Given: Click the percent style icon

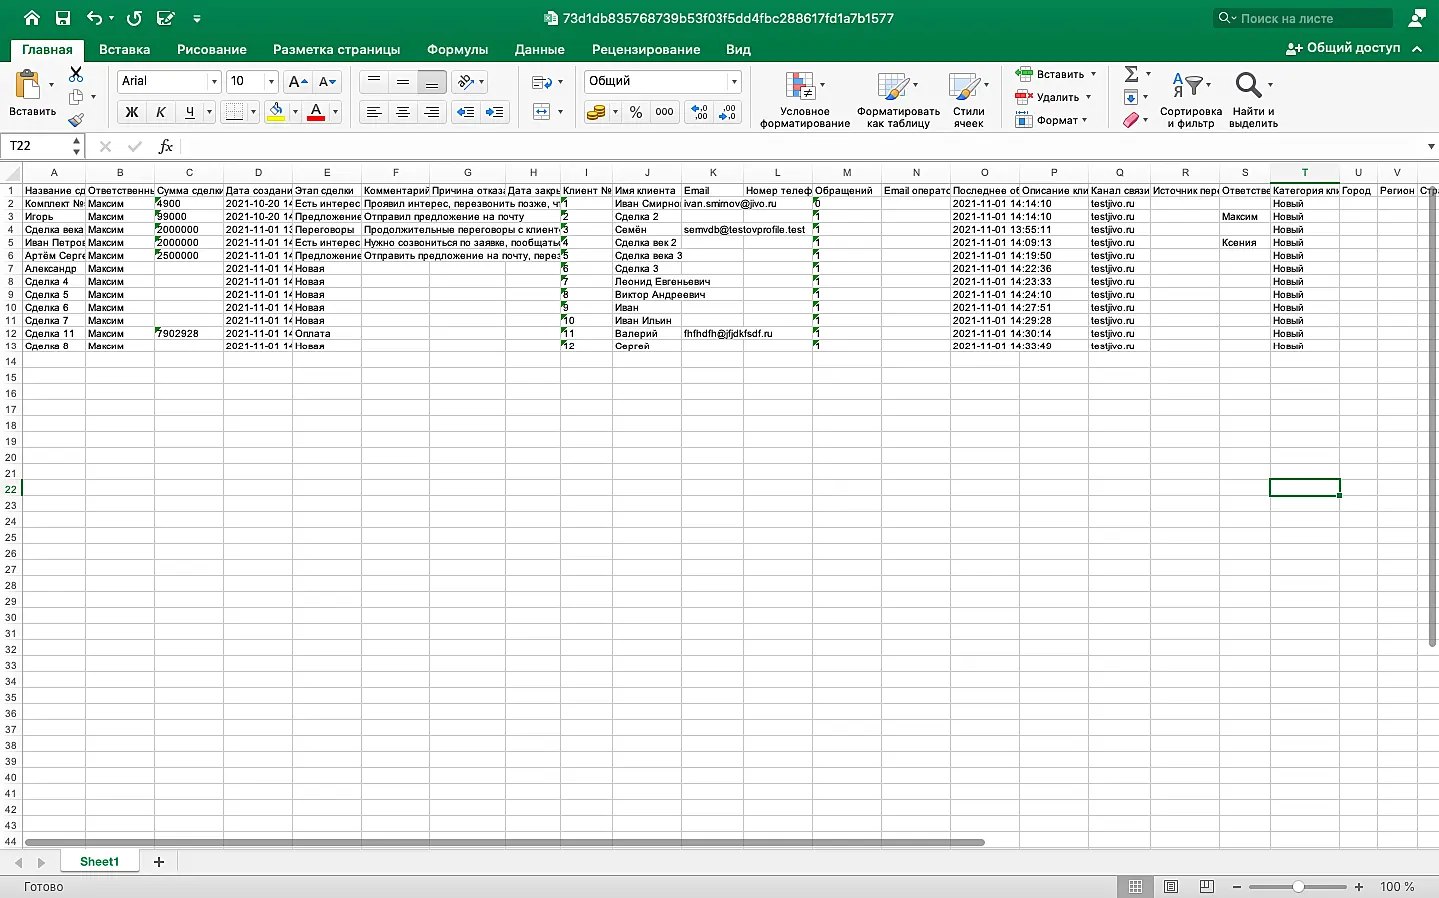Looking at the screenshot, I should pos(635,112).
